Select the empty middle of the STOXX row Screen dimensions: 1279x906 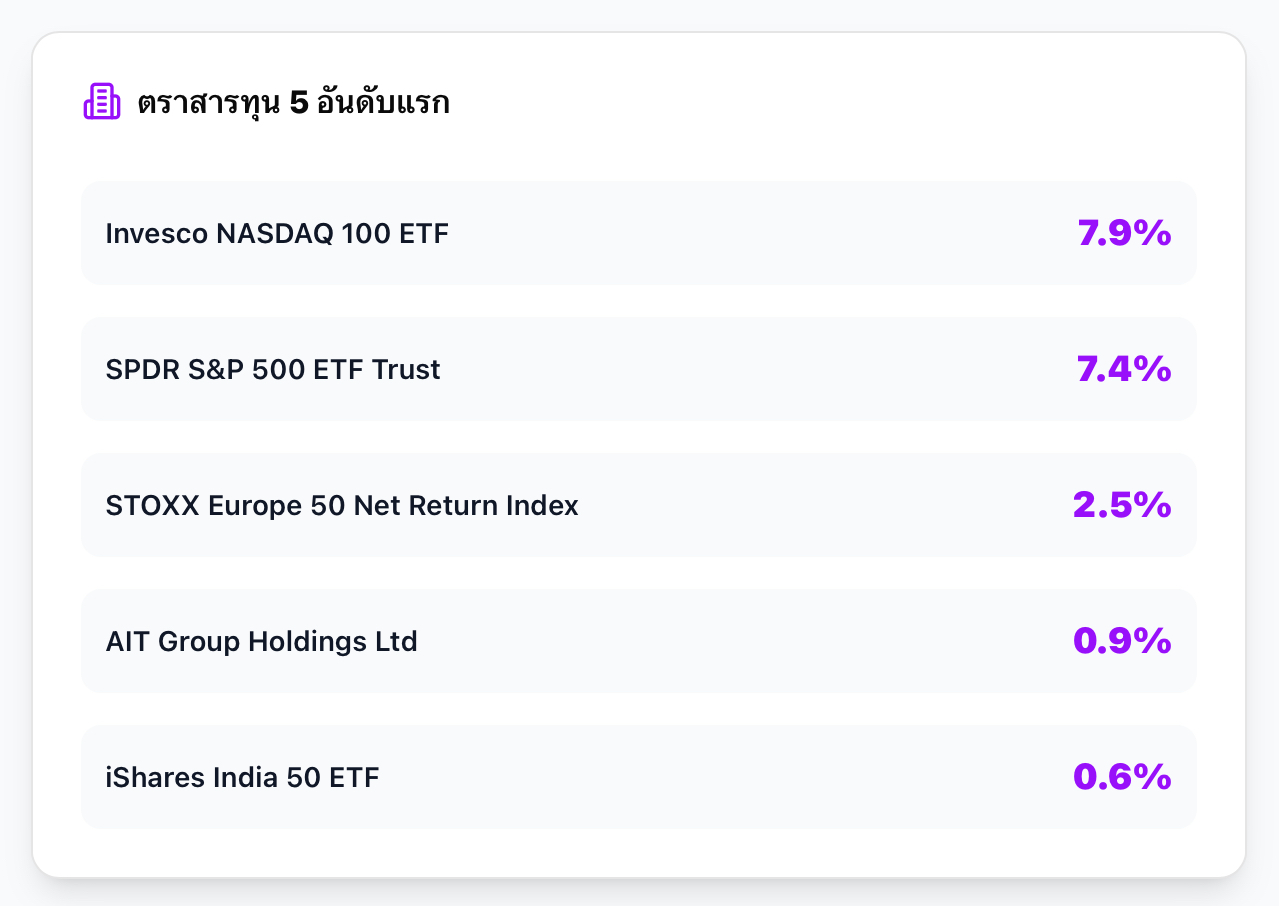point(820,506)
